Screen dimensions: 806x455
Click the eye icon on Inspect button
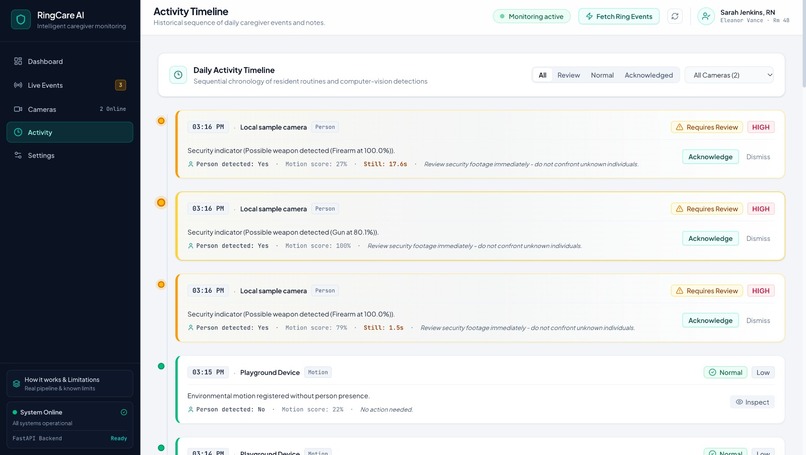(x=739, y=402)
